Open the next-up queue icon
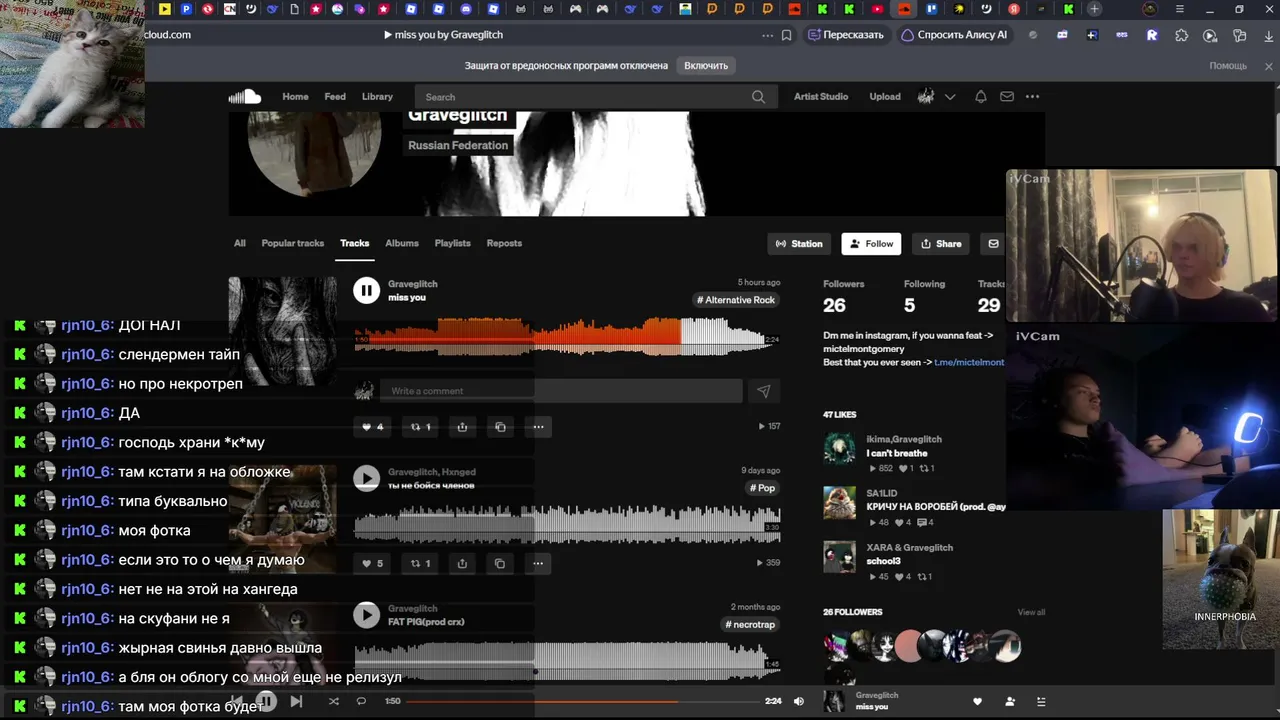1280x720 pixels. coord(1041,702)
